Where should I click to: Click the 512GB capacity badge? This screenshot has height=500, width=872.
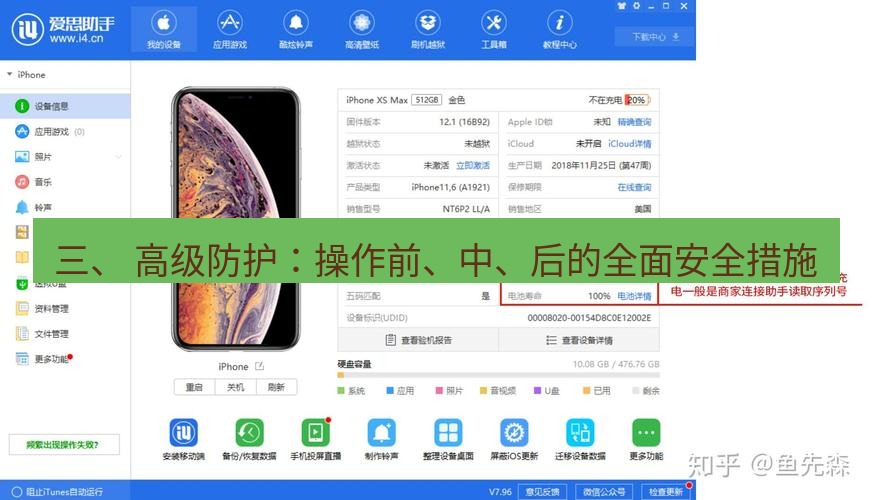click(x=427, y=100)
